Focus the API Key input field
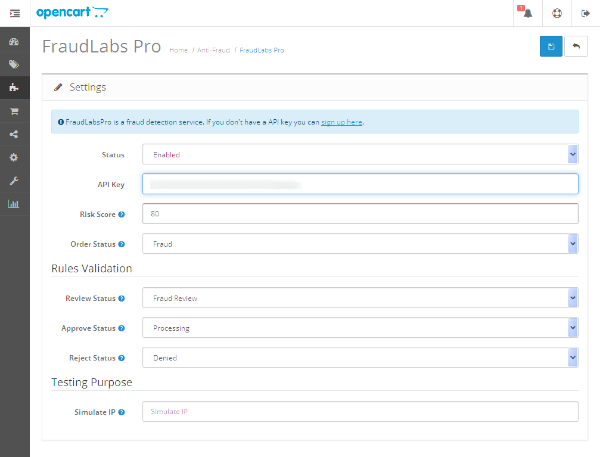600x457 pixels. point(360,184)
